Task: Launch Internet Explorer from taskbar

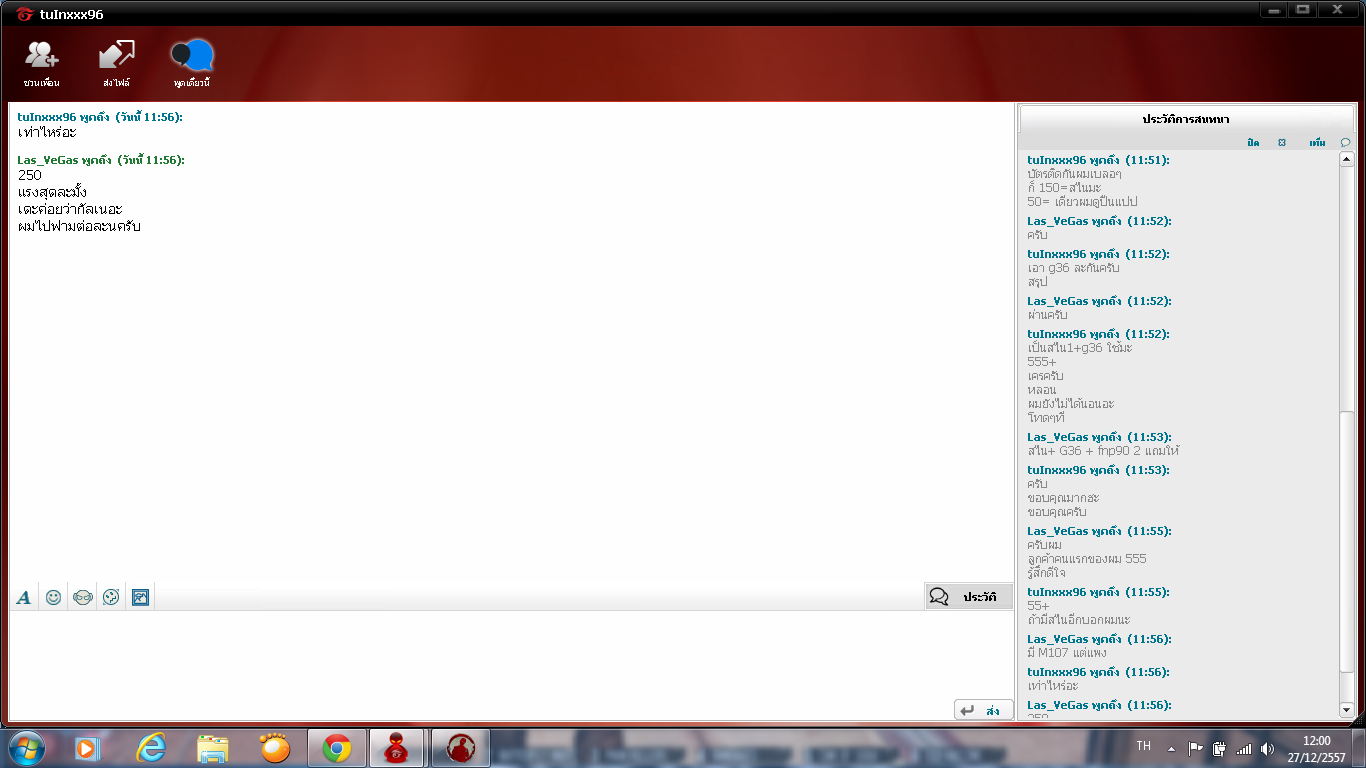Action: pos(151,748)
